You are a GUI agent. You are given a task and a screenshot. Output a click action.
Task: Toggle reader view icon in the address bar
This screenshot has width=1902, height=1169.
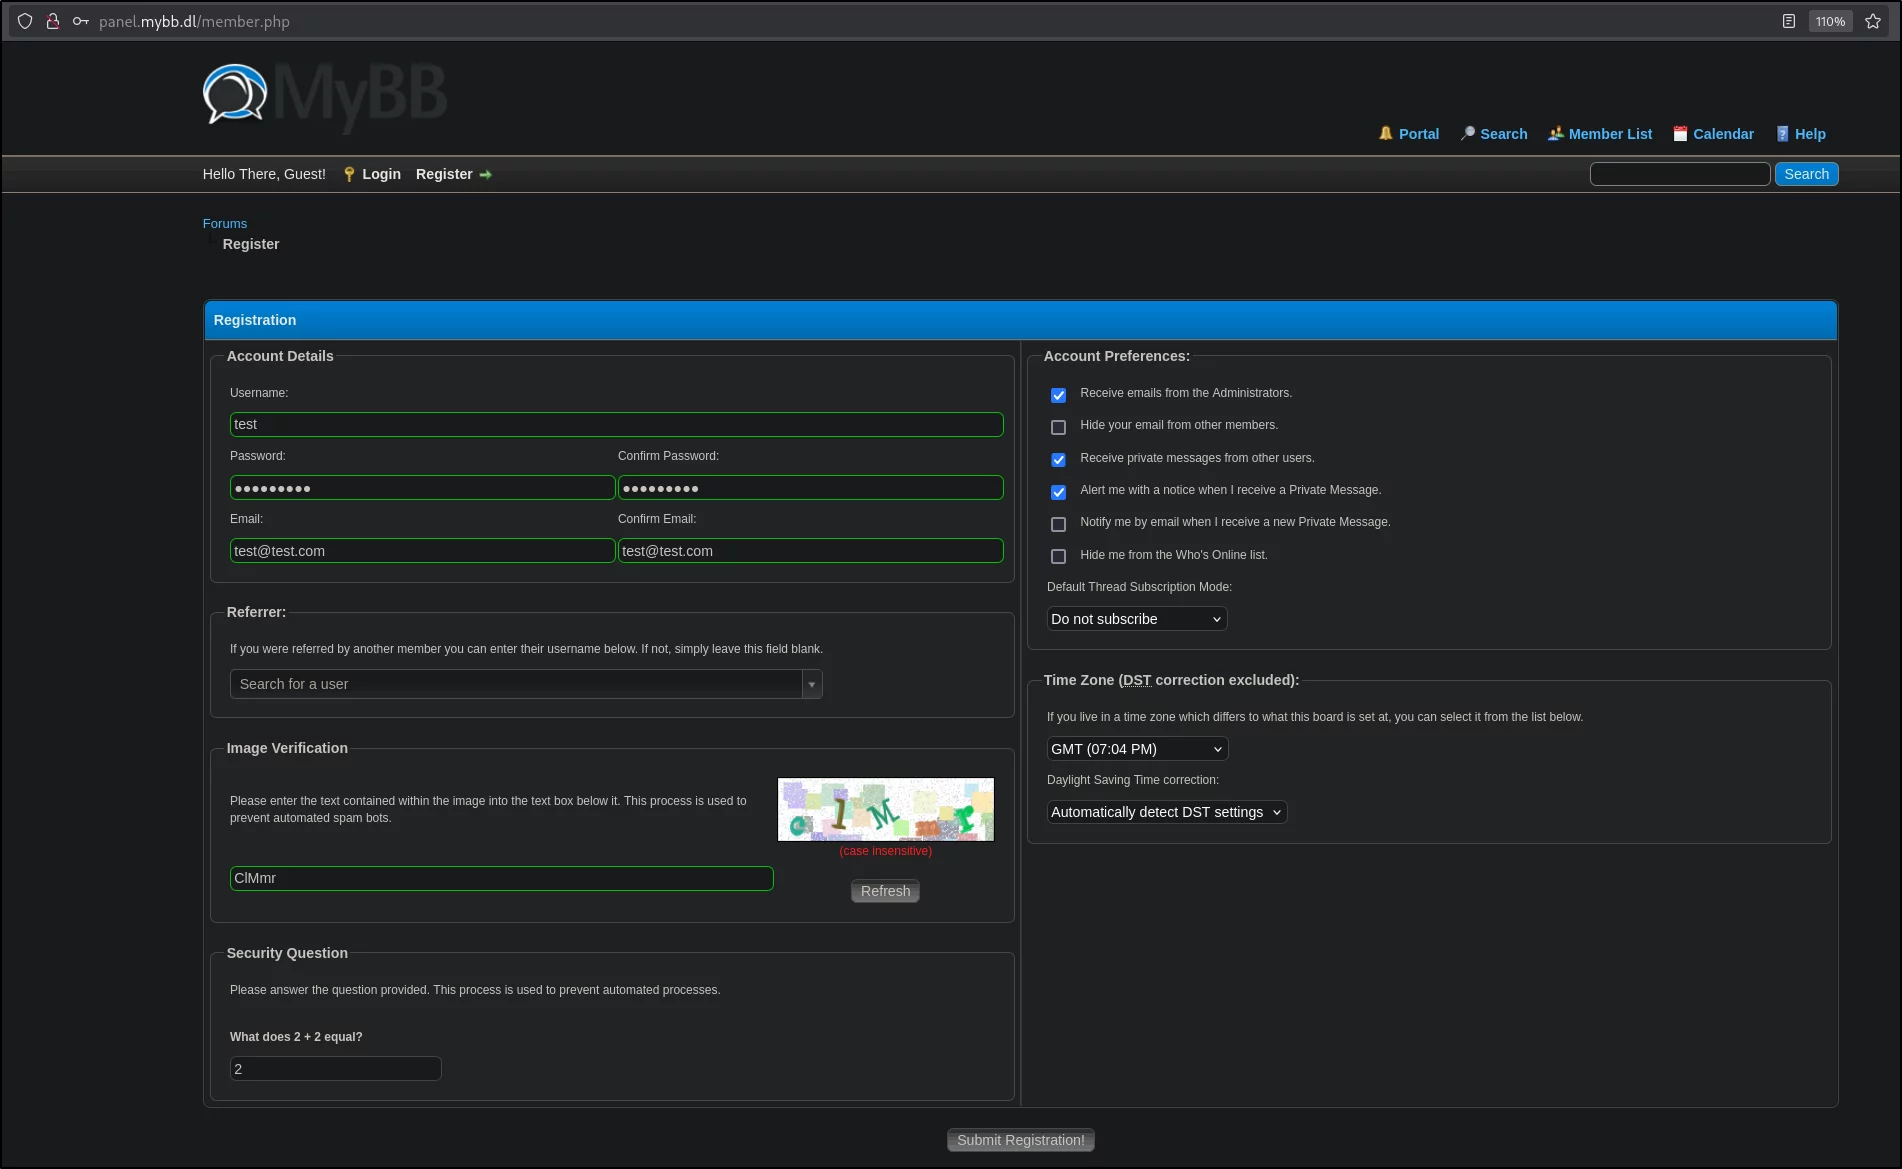1789,21
